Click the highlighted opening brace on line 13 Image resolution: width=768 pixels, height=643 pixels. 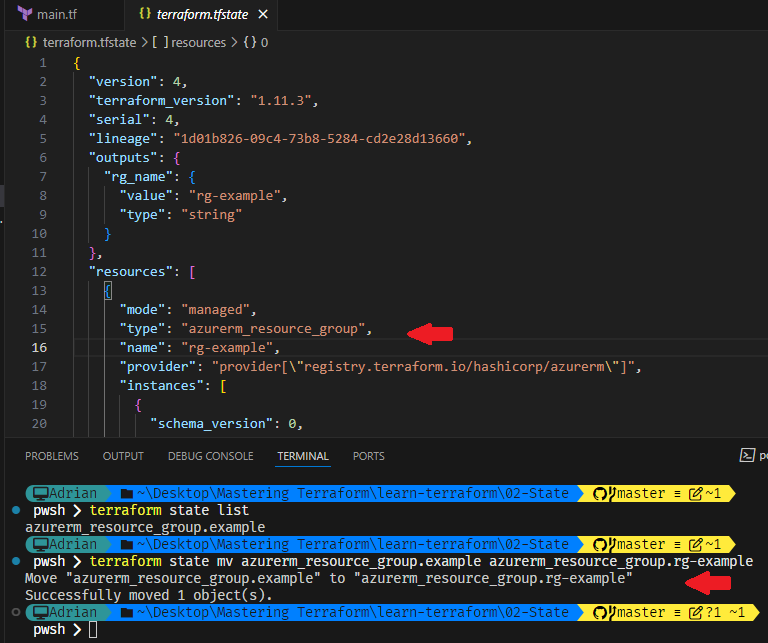108,291
